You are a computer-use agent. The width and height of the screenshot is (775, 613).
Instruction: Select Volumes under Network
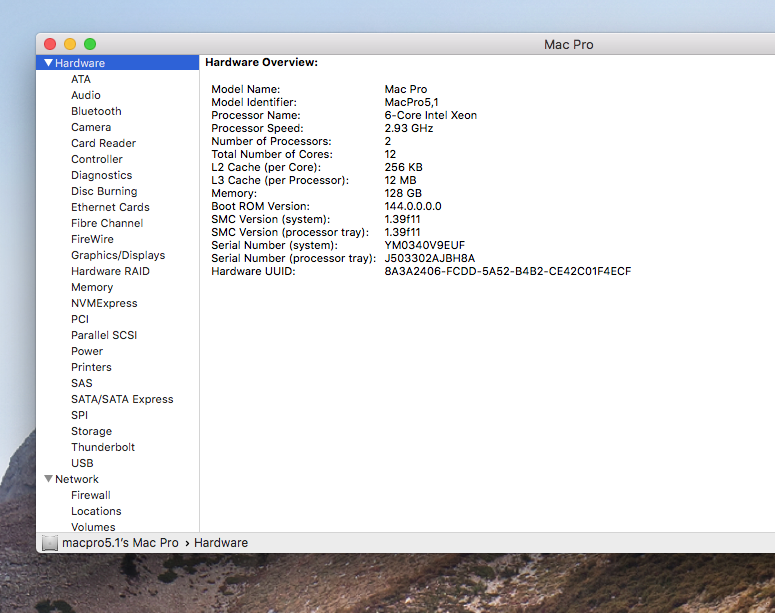click(93, 527)
